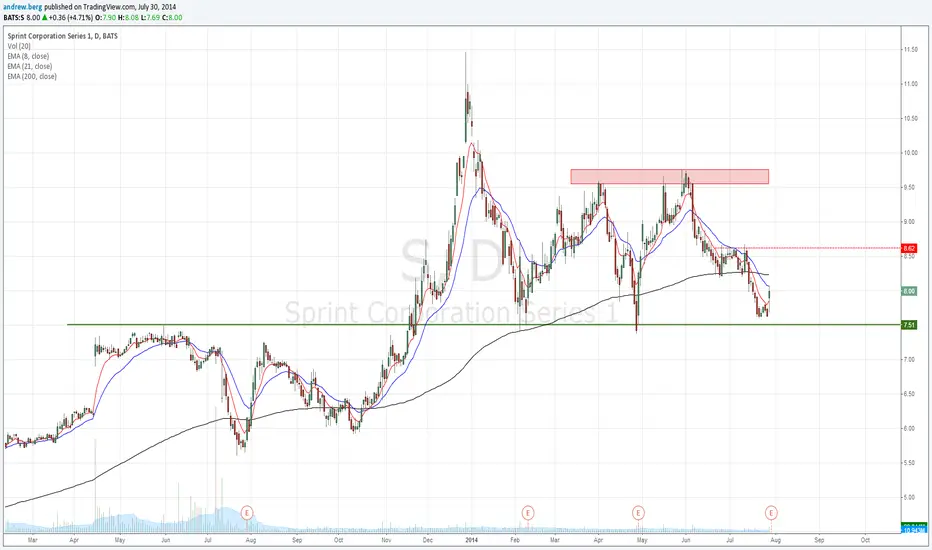The height and width of the screenshot is (550, 932).
Task: Click the 7.00 price axis label
Action: point(910,360)
